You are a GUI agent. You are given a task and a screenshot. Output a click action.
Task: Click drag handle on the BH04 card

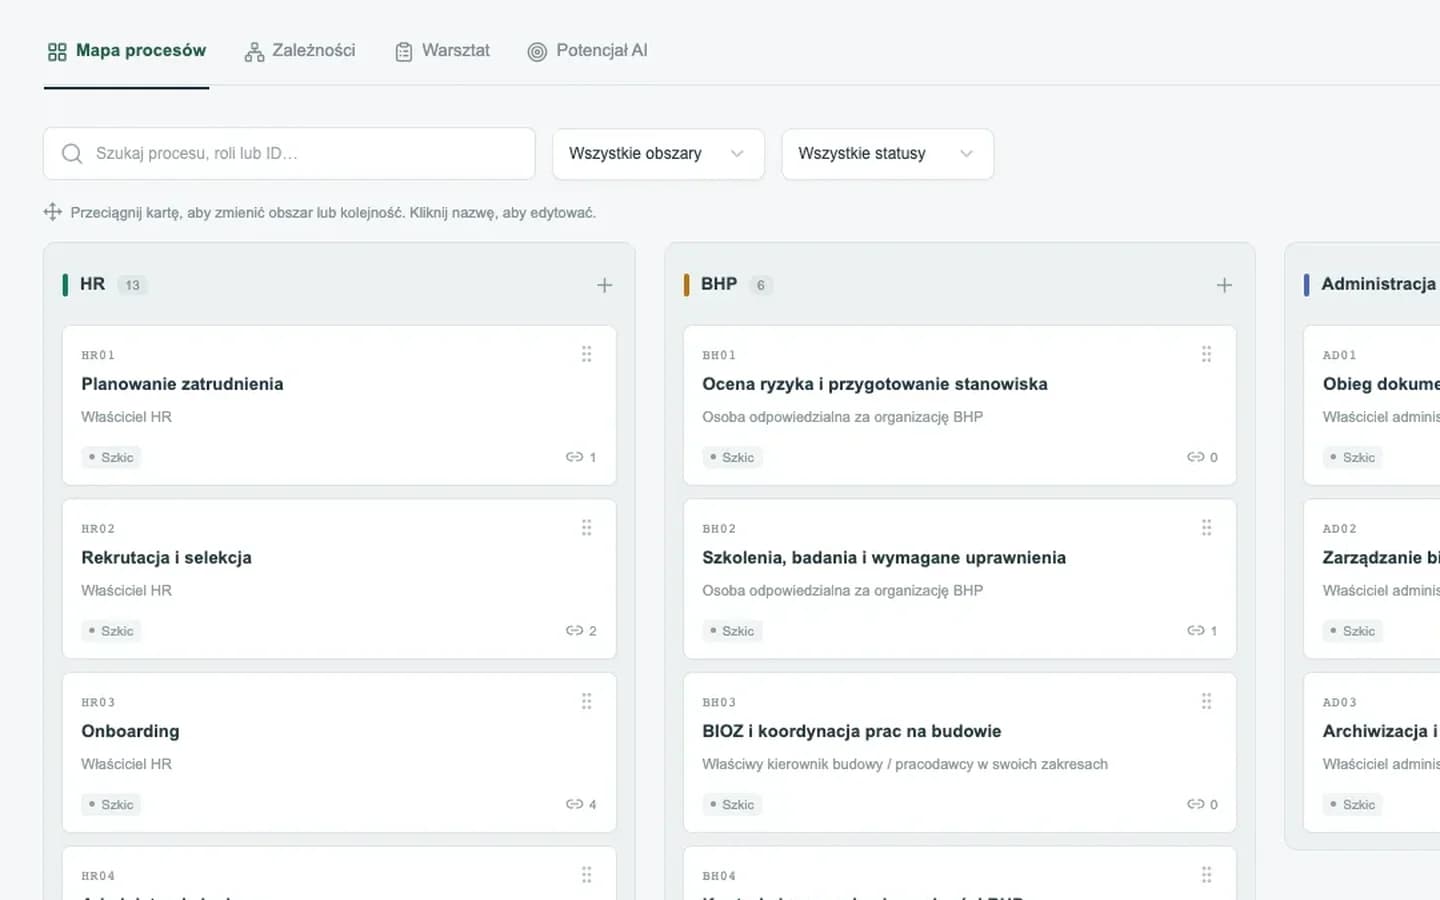pos(1207,875)
